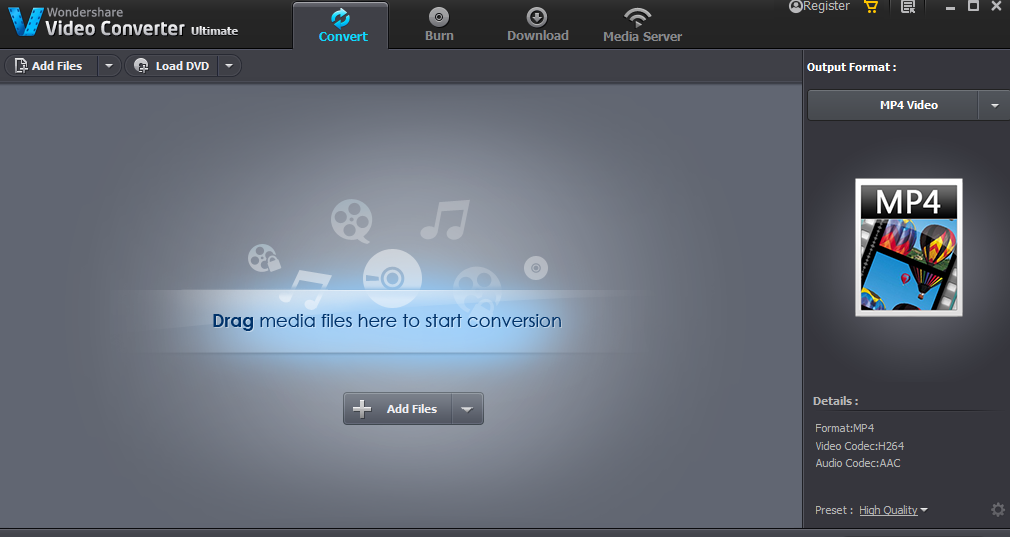Click the Load DVD button
The width and height of the screenshot is (1010, 537).
171,66
